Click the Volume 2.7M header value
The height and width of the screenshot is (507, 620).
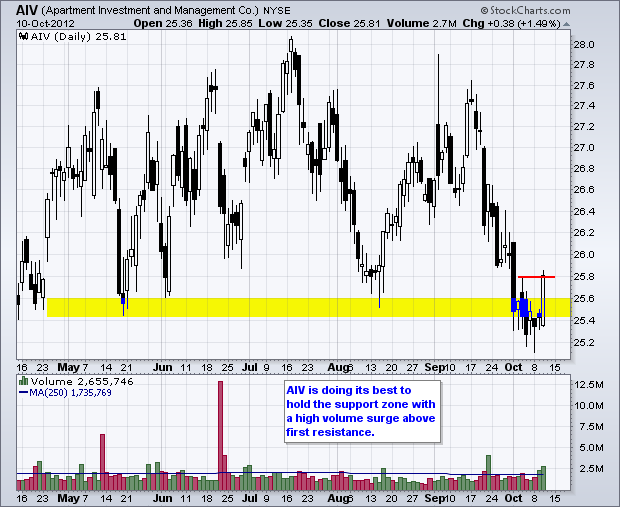(422, 23)
